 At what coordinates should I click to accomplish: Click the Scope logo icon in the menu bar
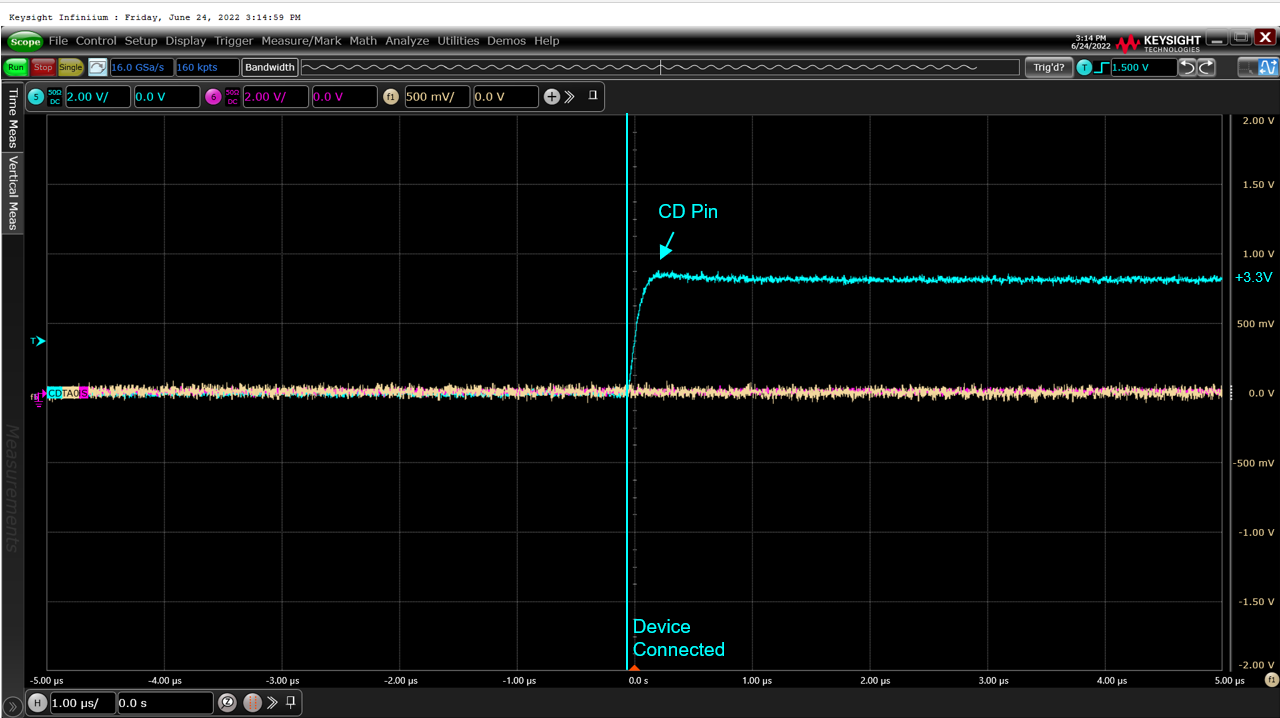(24, 41)
